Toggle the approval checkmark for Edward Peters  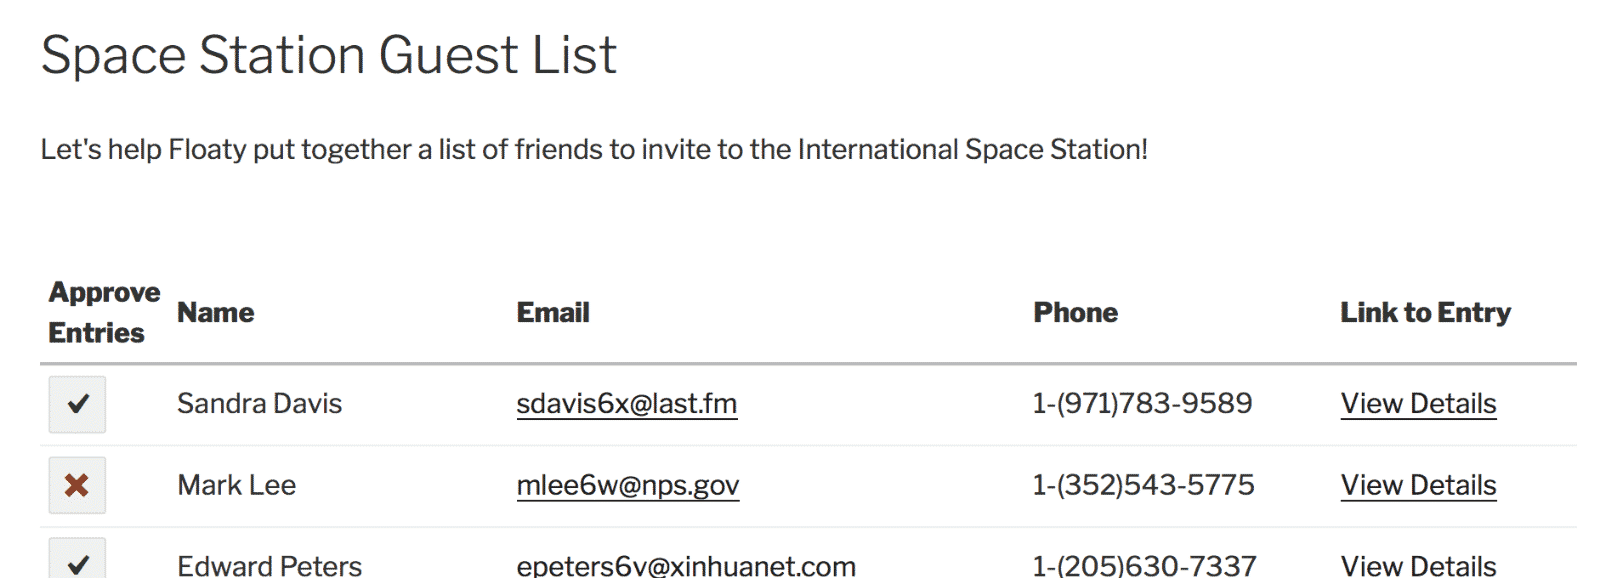click(77, 559)
